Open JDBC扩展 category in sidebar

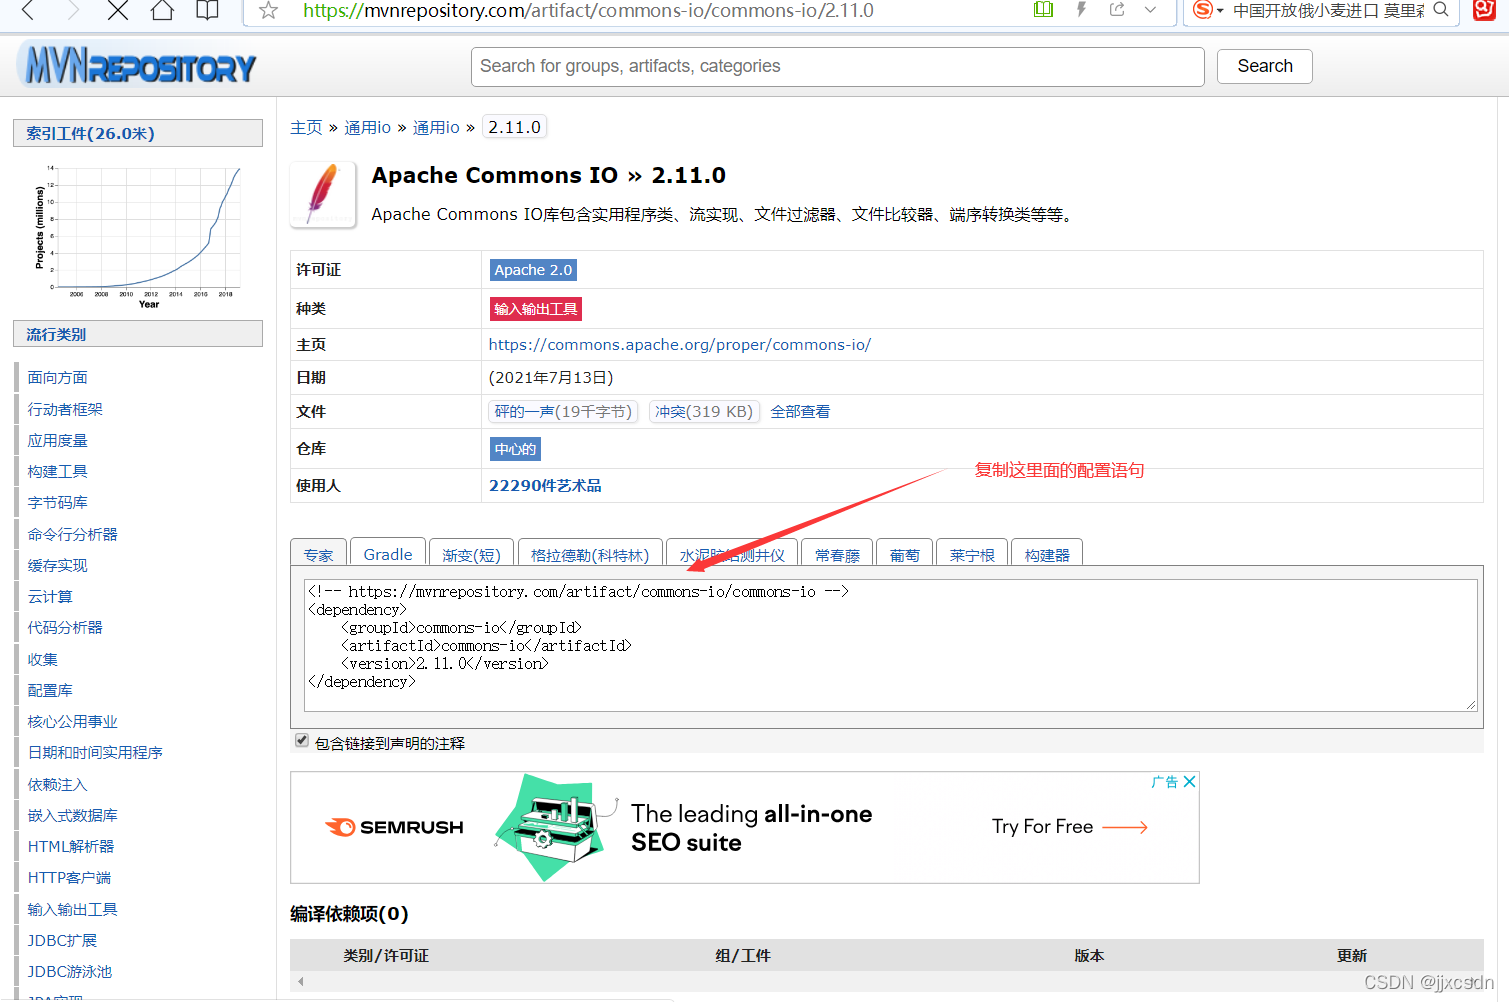point(62,941)
